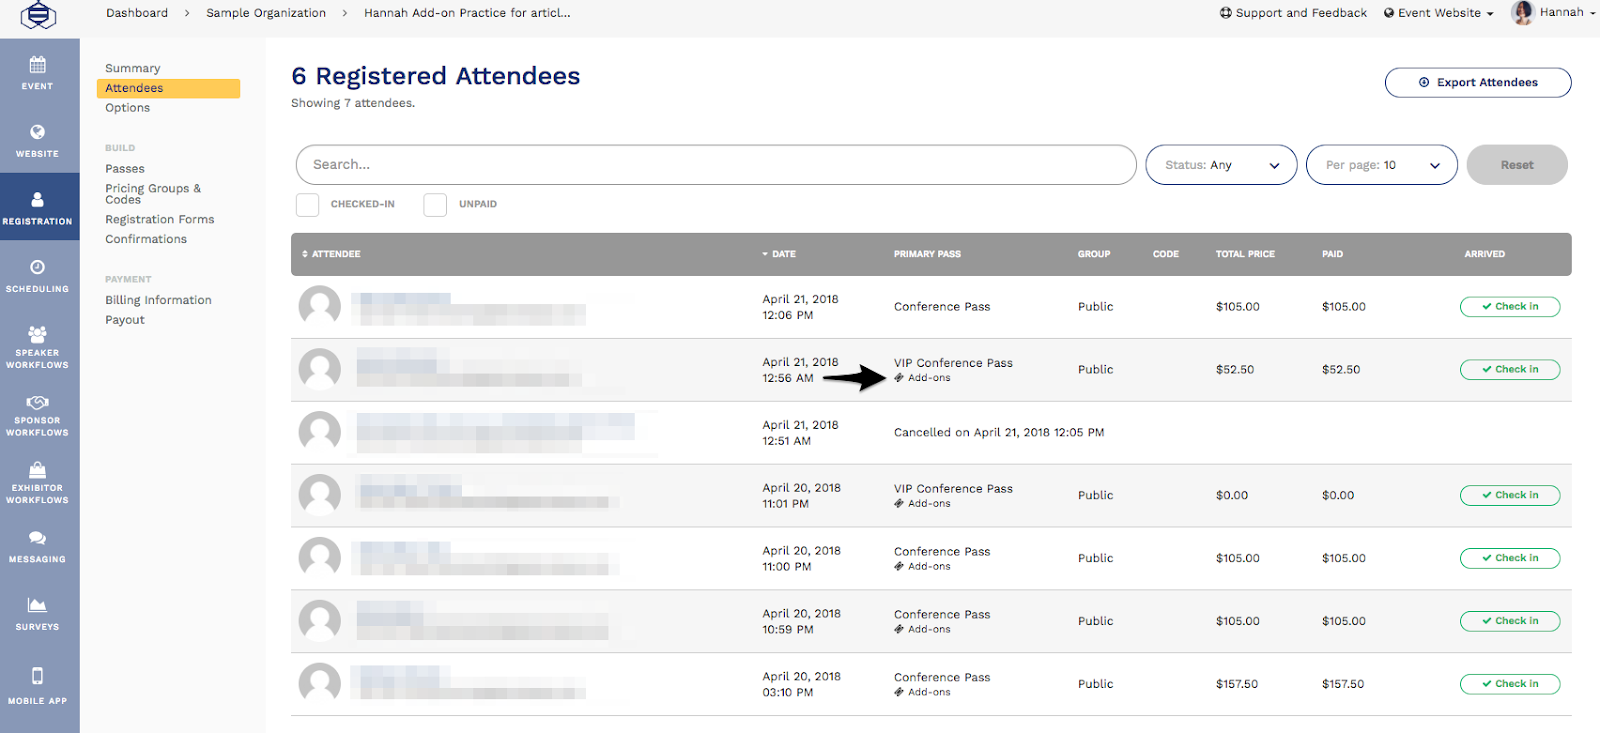This screenshot has width=1600, height=733.
Task: Click into the Search attendees field
Action: pyautogui.click(x=714, y=164)
